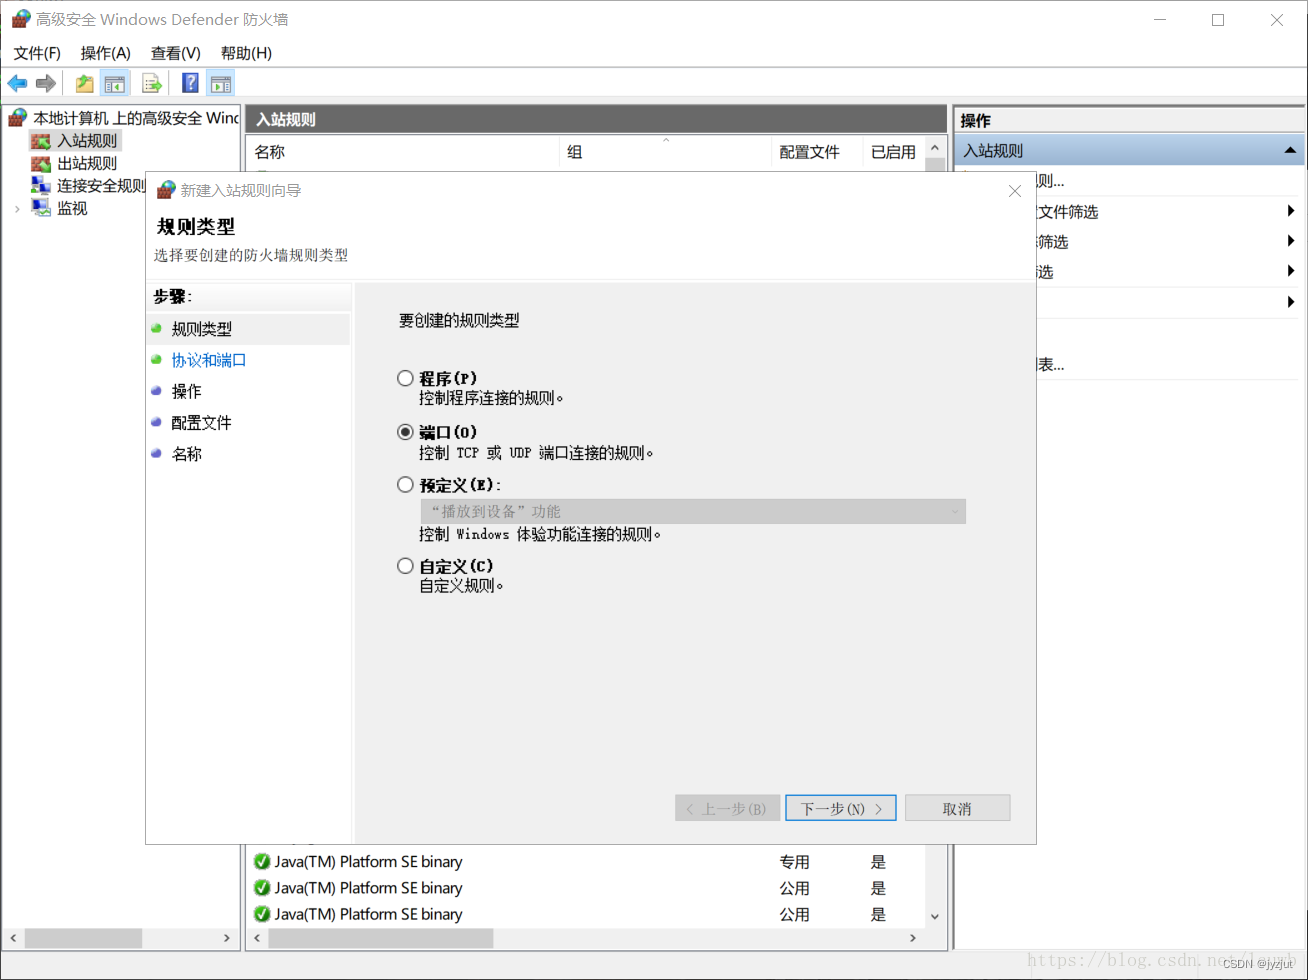Click the forward arrow toolbar icon
Screen dimensions: 1308x980
tap(45, 83)
